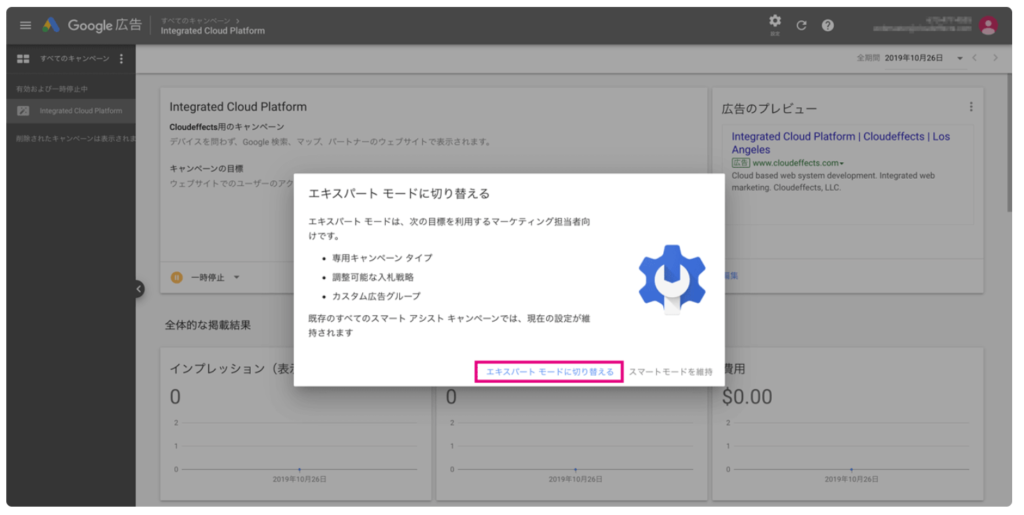Image resolution: width=1024 pixels, height=515 pixels.
Task: Click the 費用 $0.00 value
Action: (747, 397)
